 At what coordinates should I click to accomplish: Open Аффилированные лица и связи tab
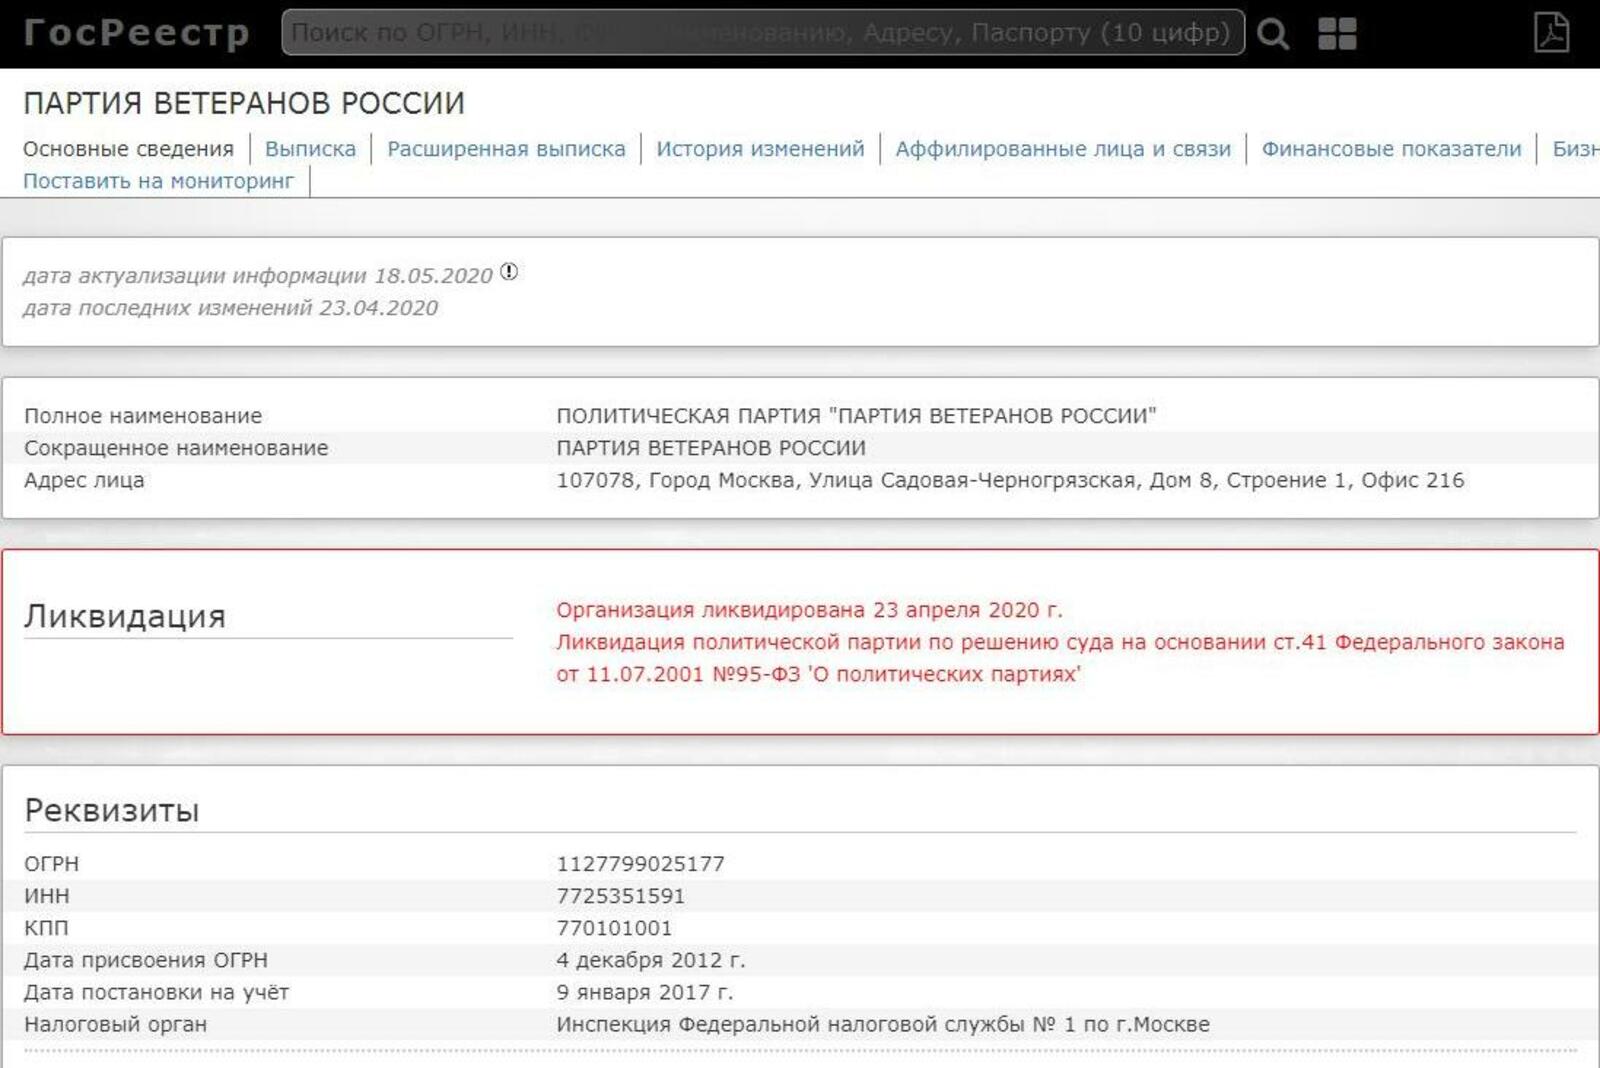coord(1063,149)
